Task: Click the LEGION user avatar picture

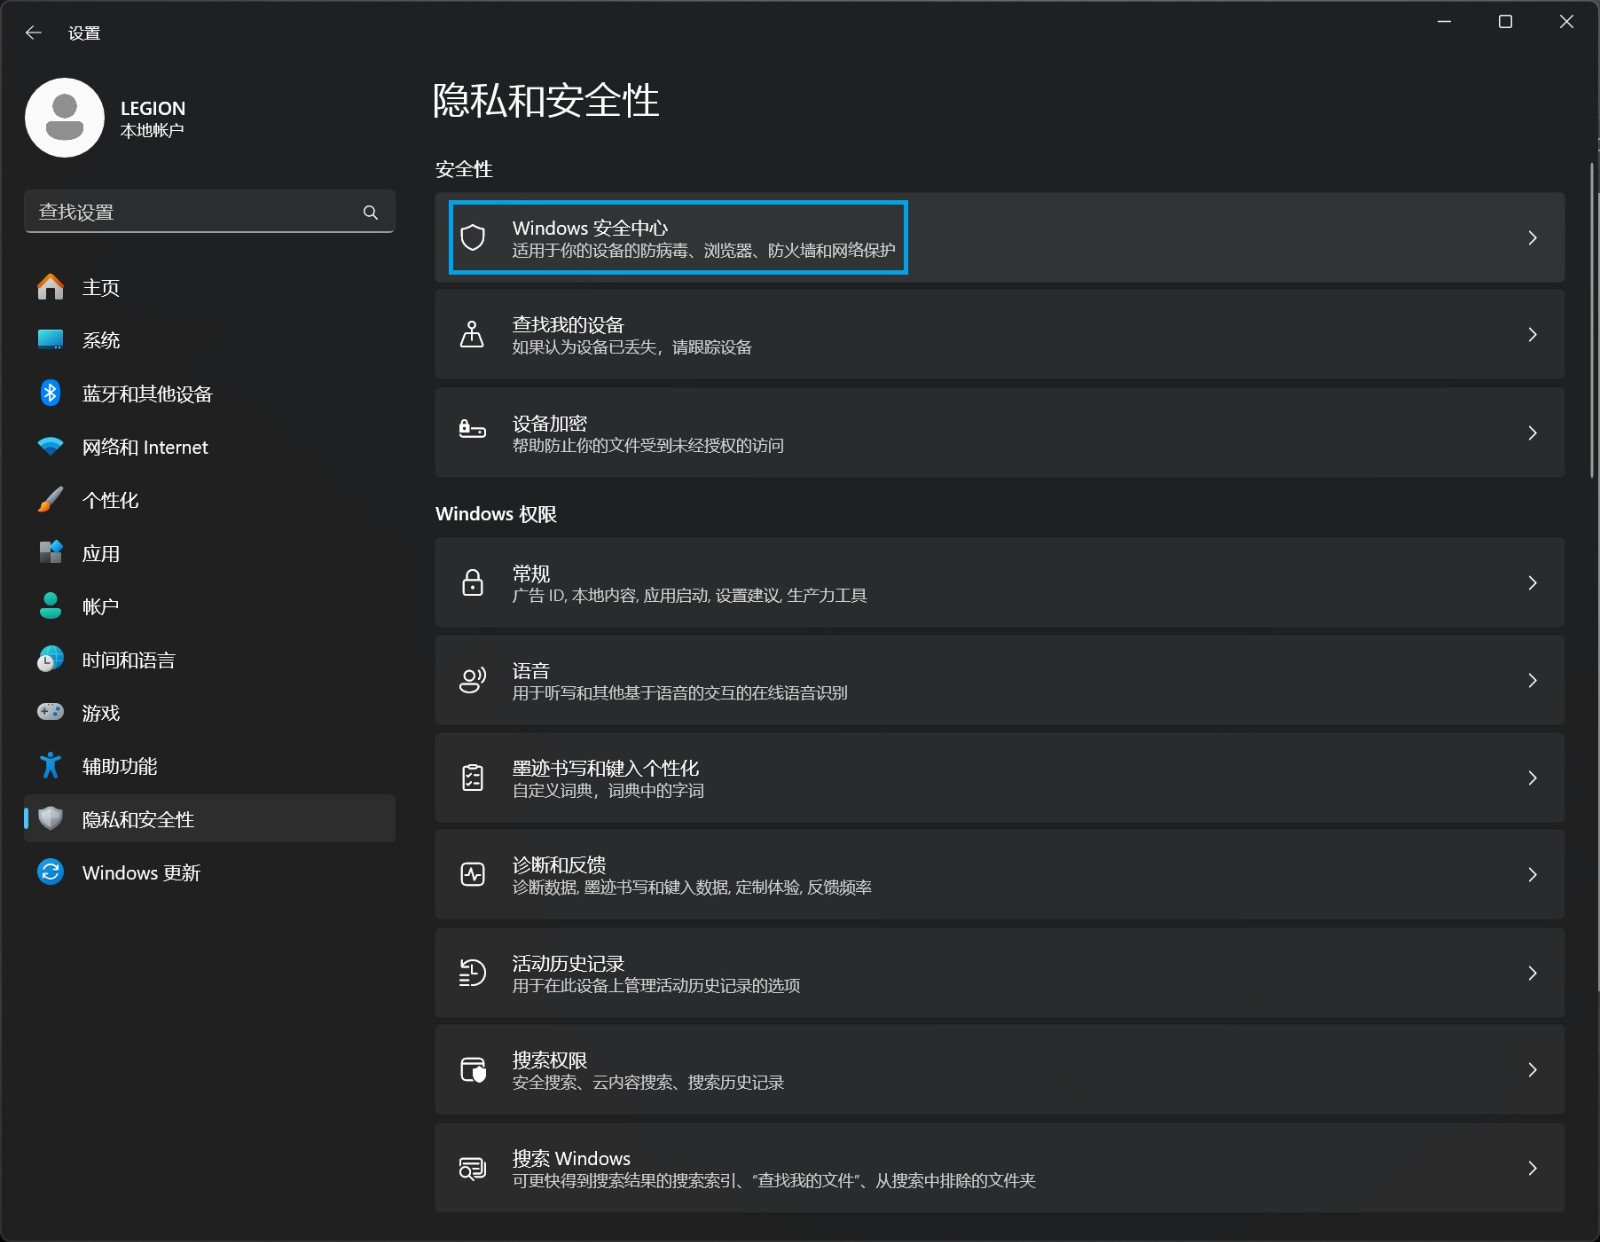Action: tap(65, 118)
